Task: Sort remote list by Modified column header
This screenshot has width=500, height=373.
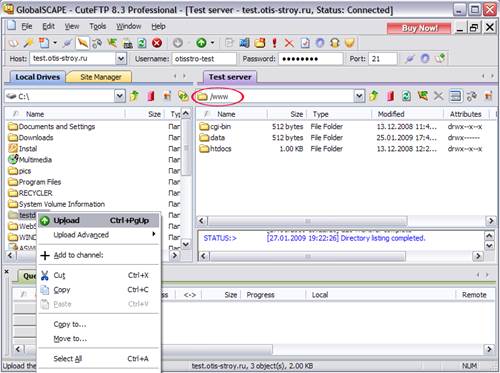Action: pos(407,114)
